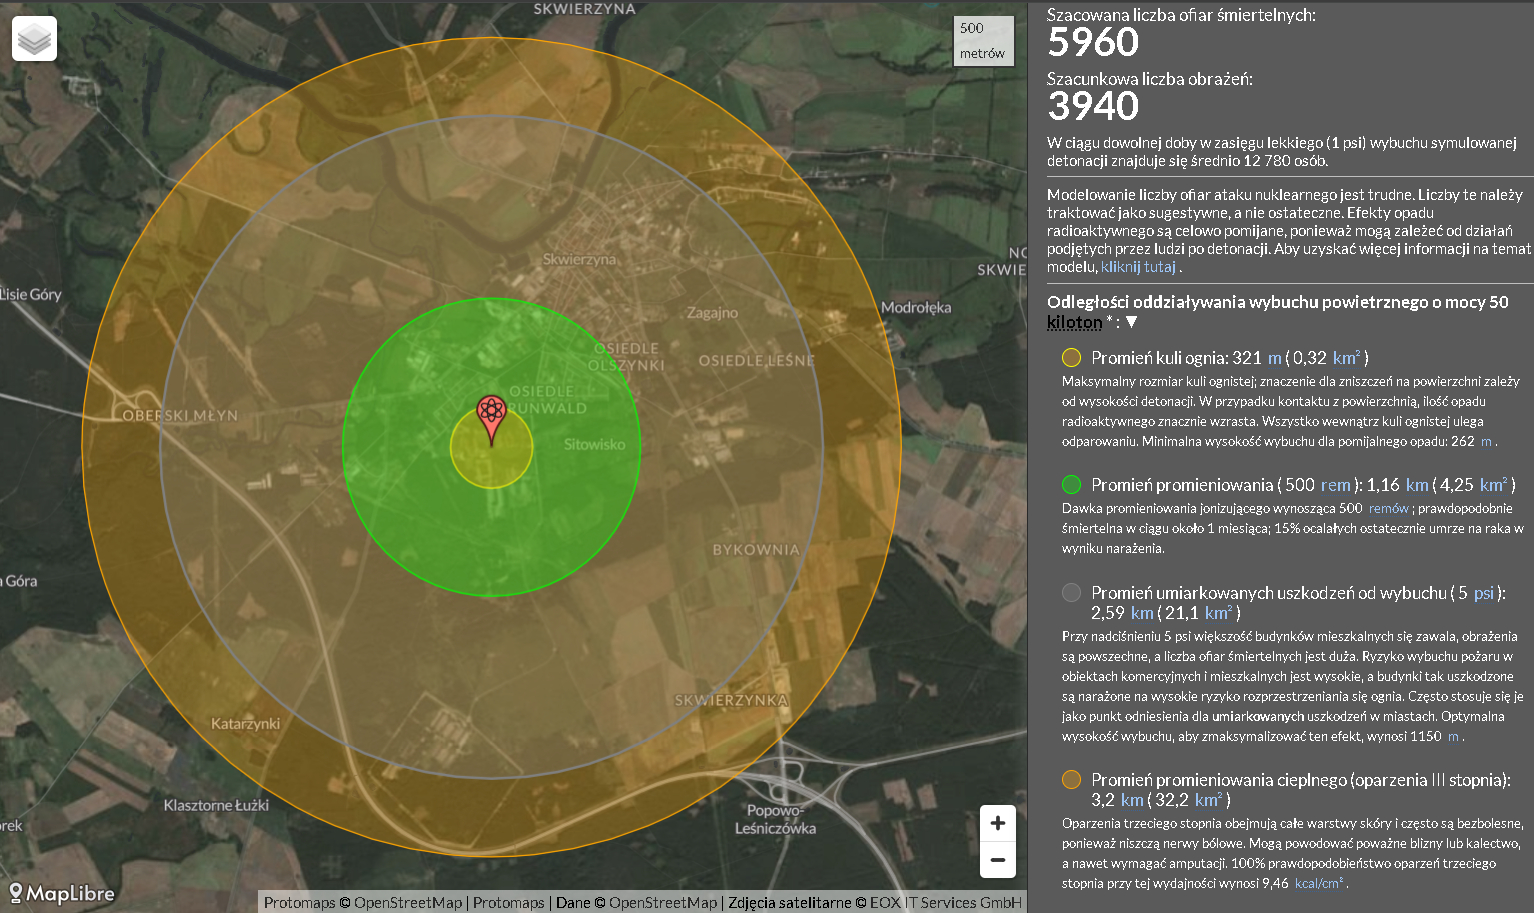Click the 500 metrów map scale box
Image resolution: width=1534 pixels, height=913 pixels.
click(983, 41)
